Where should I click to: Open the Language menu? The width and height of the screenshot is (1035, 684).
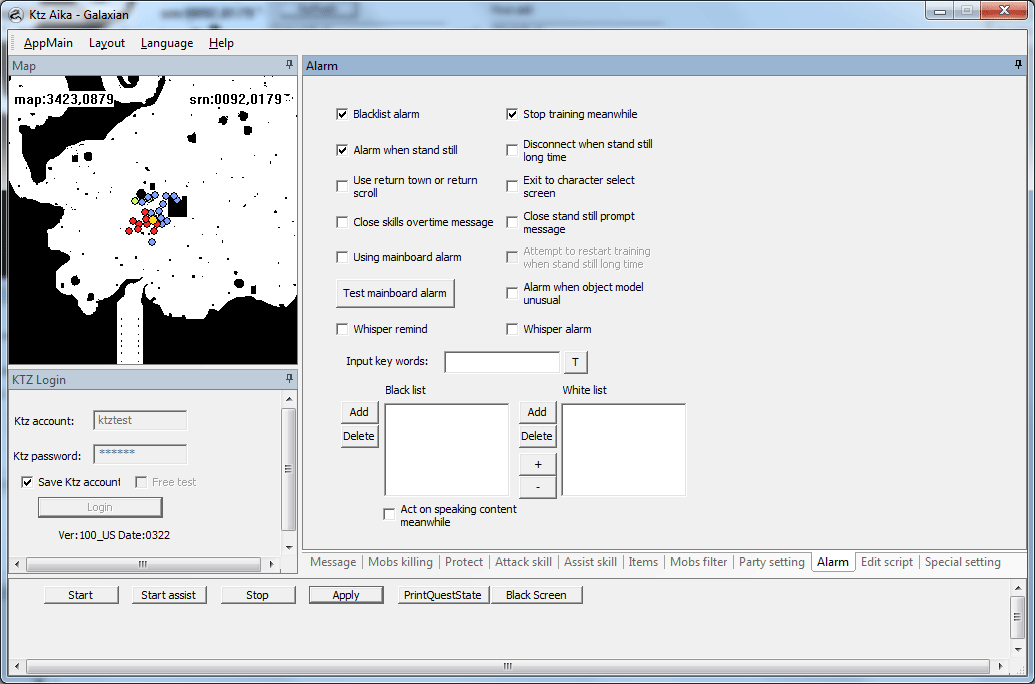point(167,43)
